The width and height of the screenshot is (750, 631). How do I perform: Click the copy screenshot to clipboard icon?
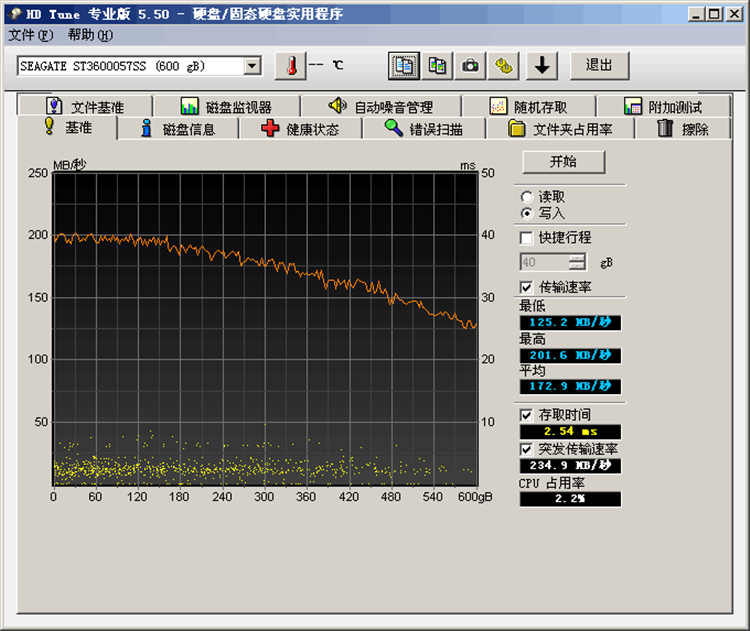tap(437, 66)
